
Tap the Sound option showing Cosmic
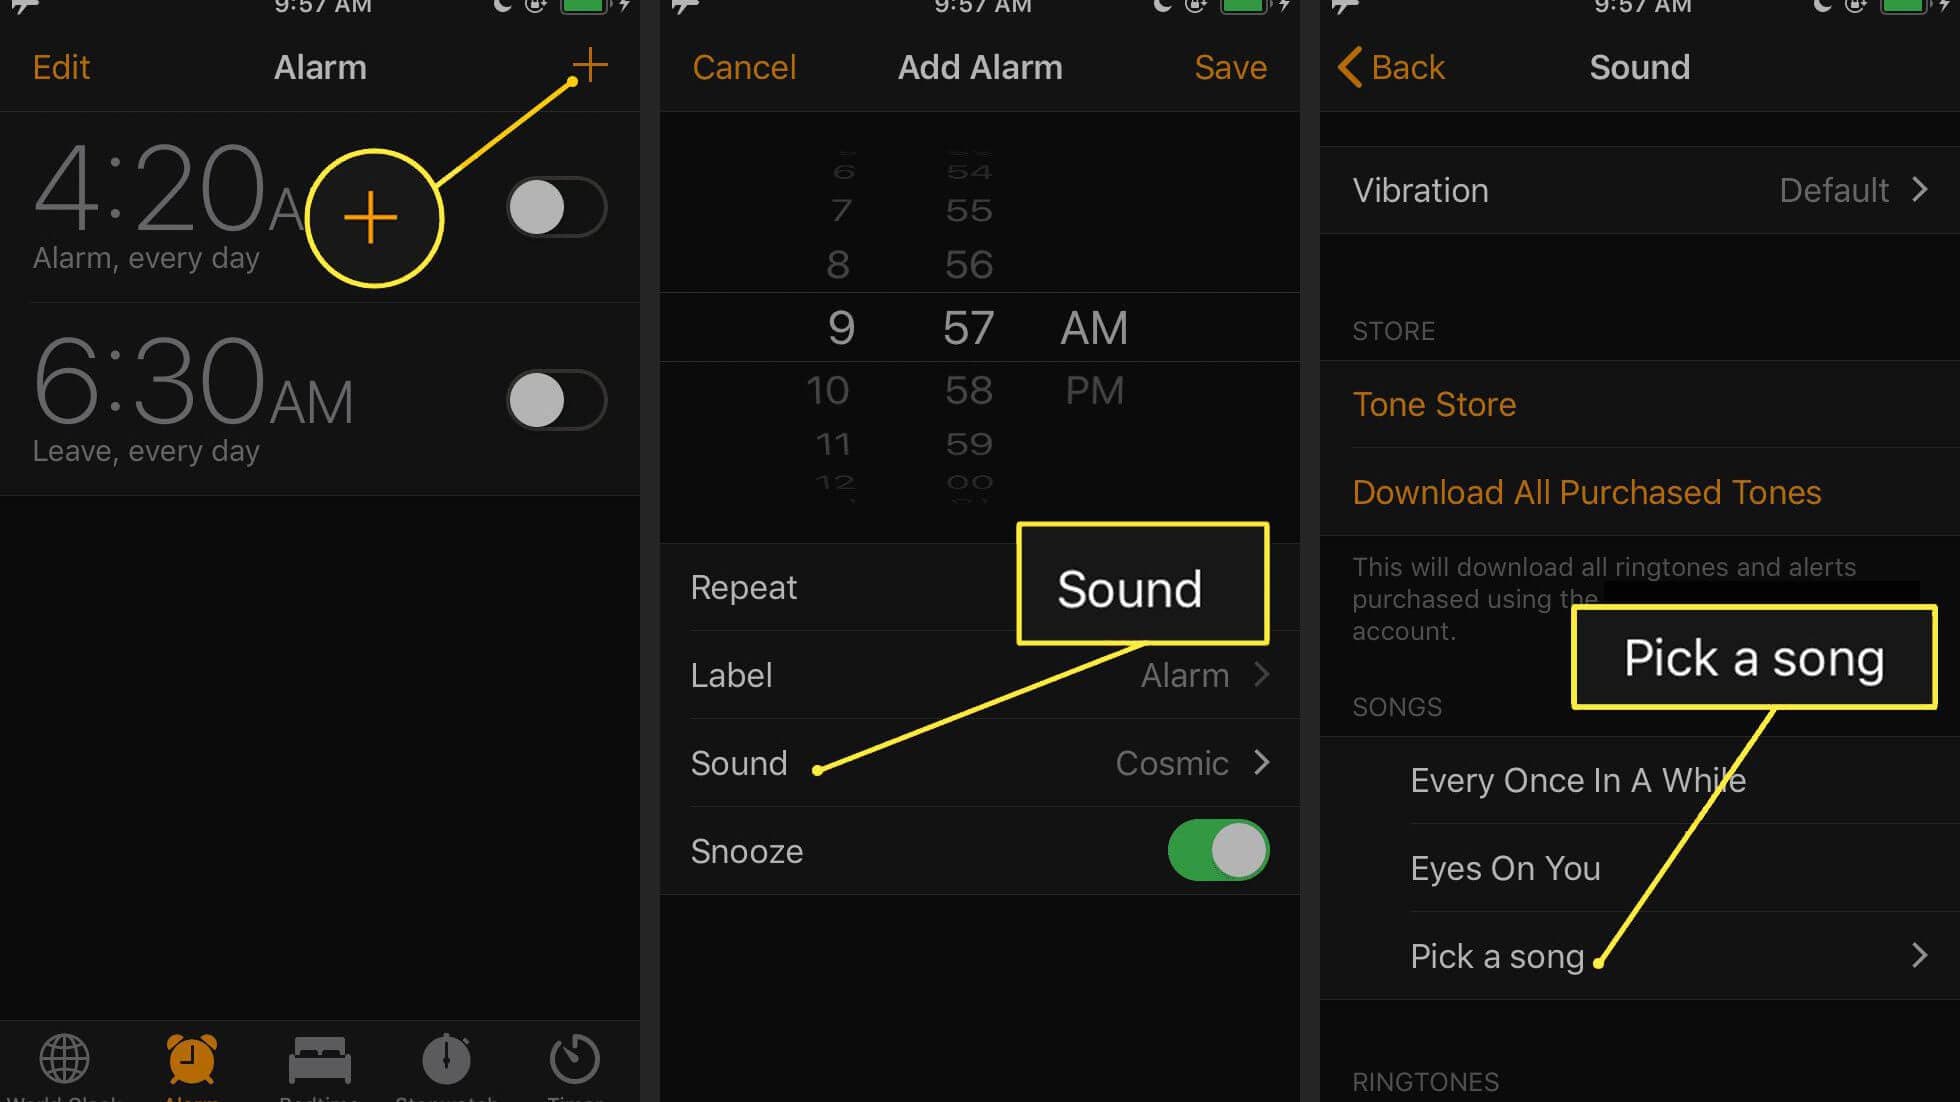tap(979, 763)
